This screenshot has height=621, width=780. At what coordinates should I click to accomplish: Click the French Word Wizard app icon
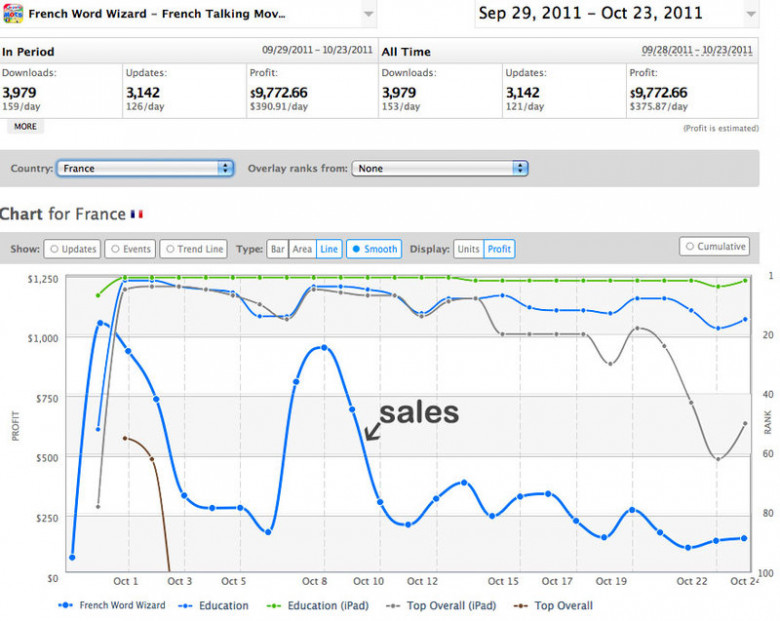12,13
